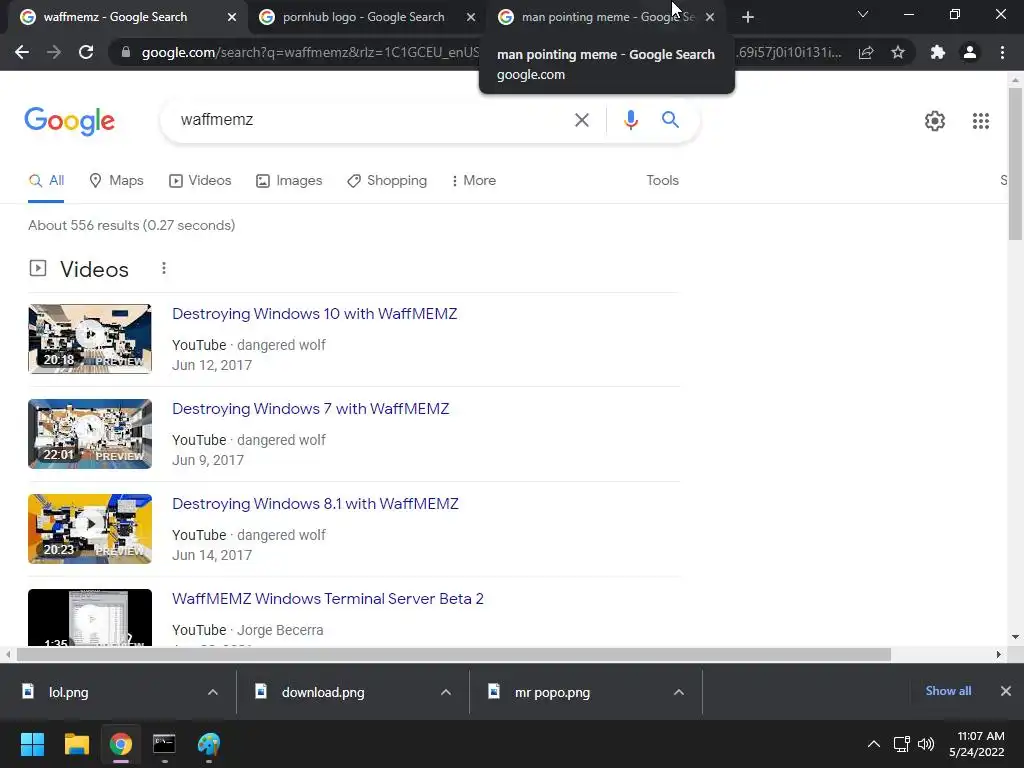
Task: Click the horizontal scrollbar right arrow
Action: [998, 654]
